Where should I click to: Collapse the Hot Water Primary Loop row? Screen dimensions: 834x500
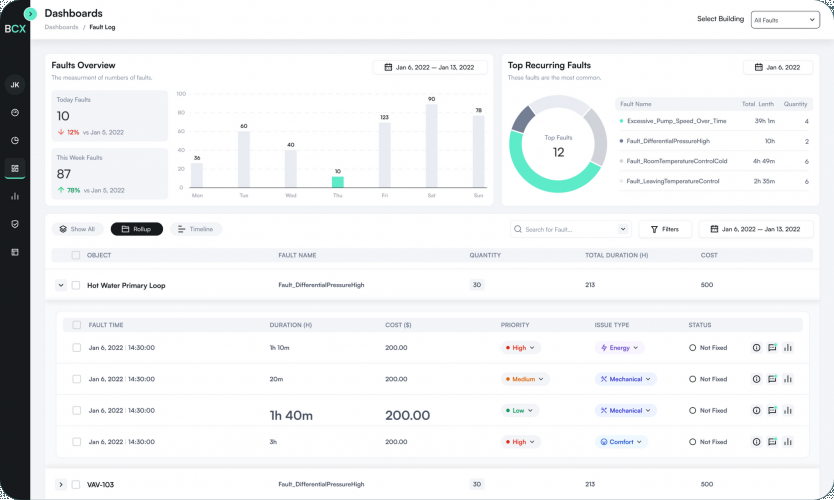tap(60, 285)
